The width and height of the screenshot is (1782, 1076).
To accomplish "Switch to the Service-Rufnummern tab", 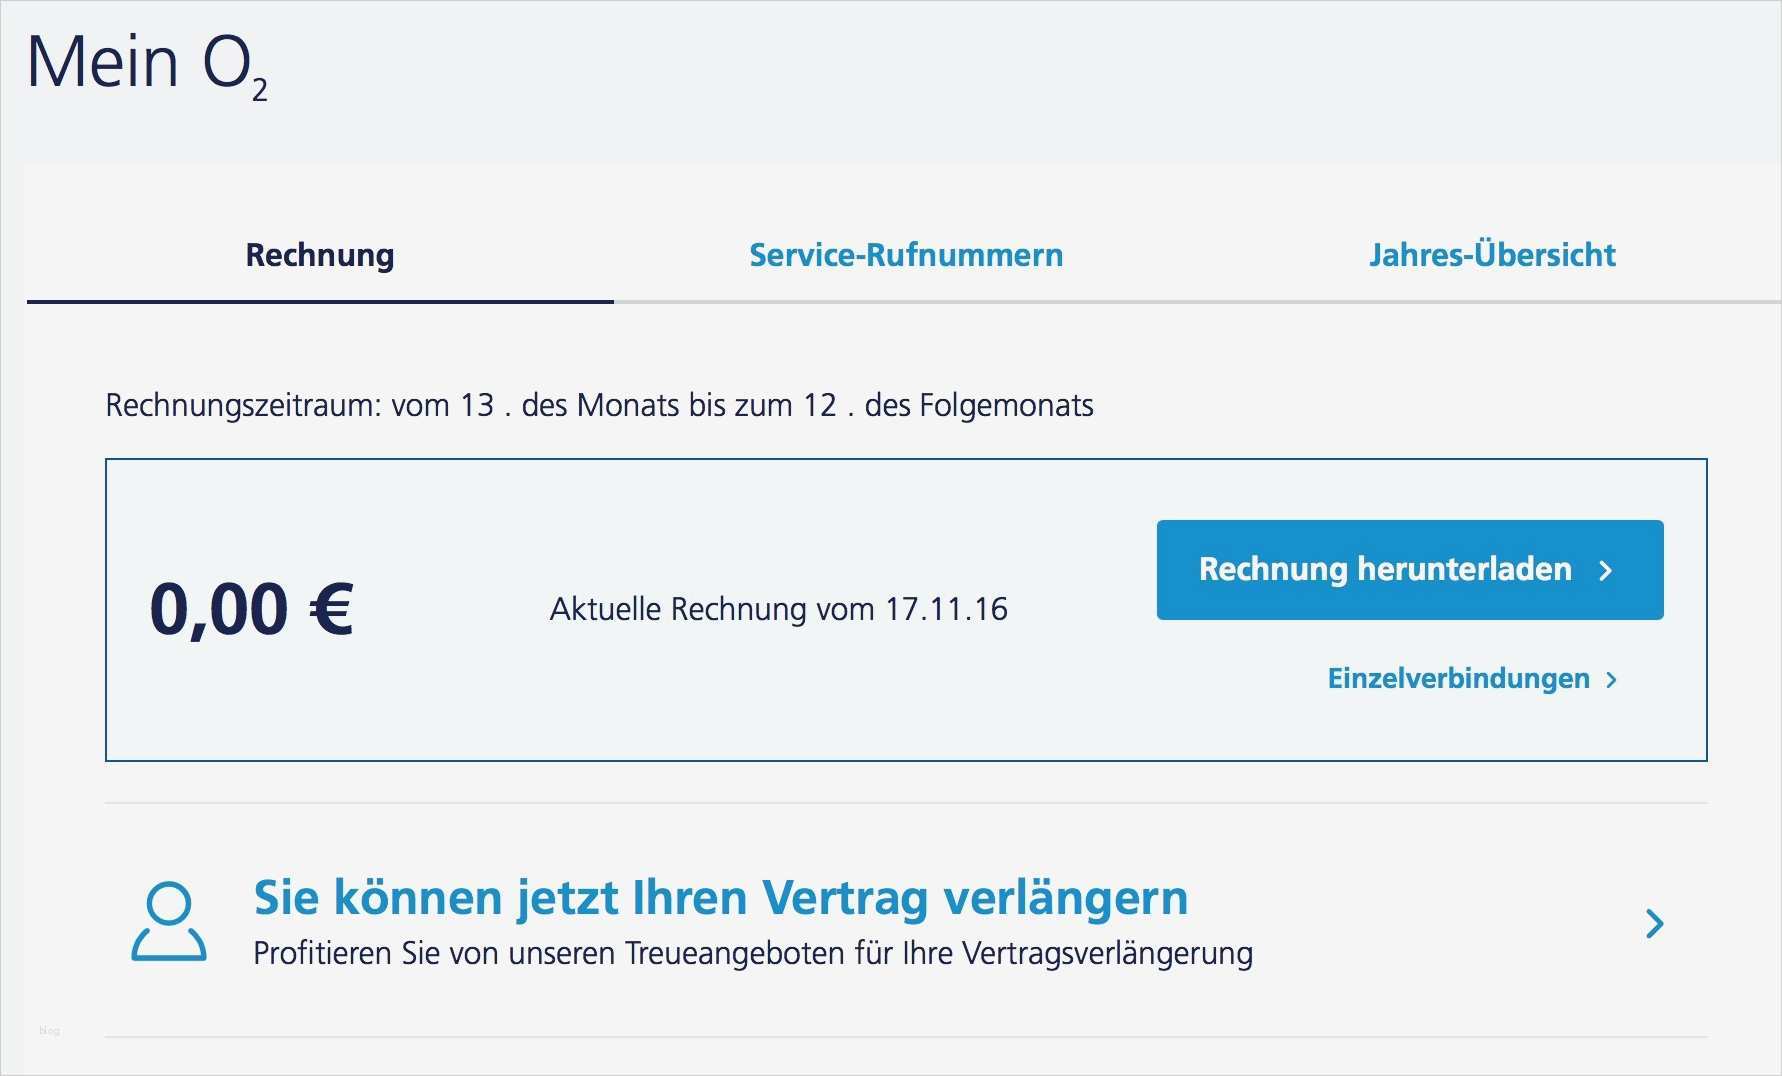I will point(905,255).
